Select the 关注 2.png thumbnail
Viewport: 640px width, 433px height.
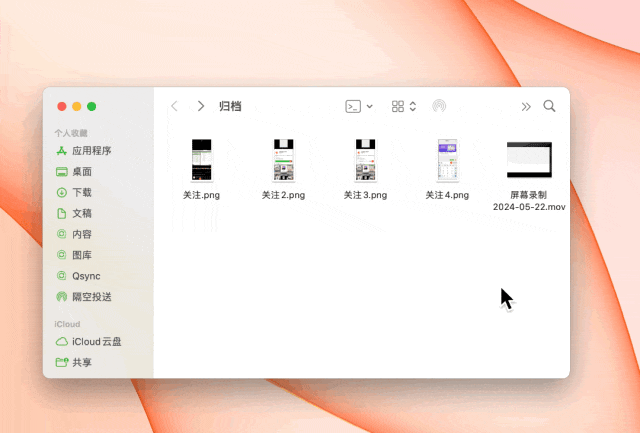[x=284, y=160]
